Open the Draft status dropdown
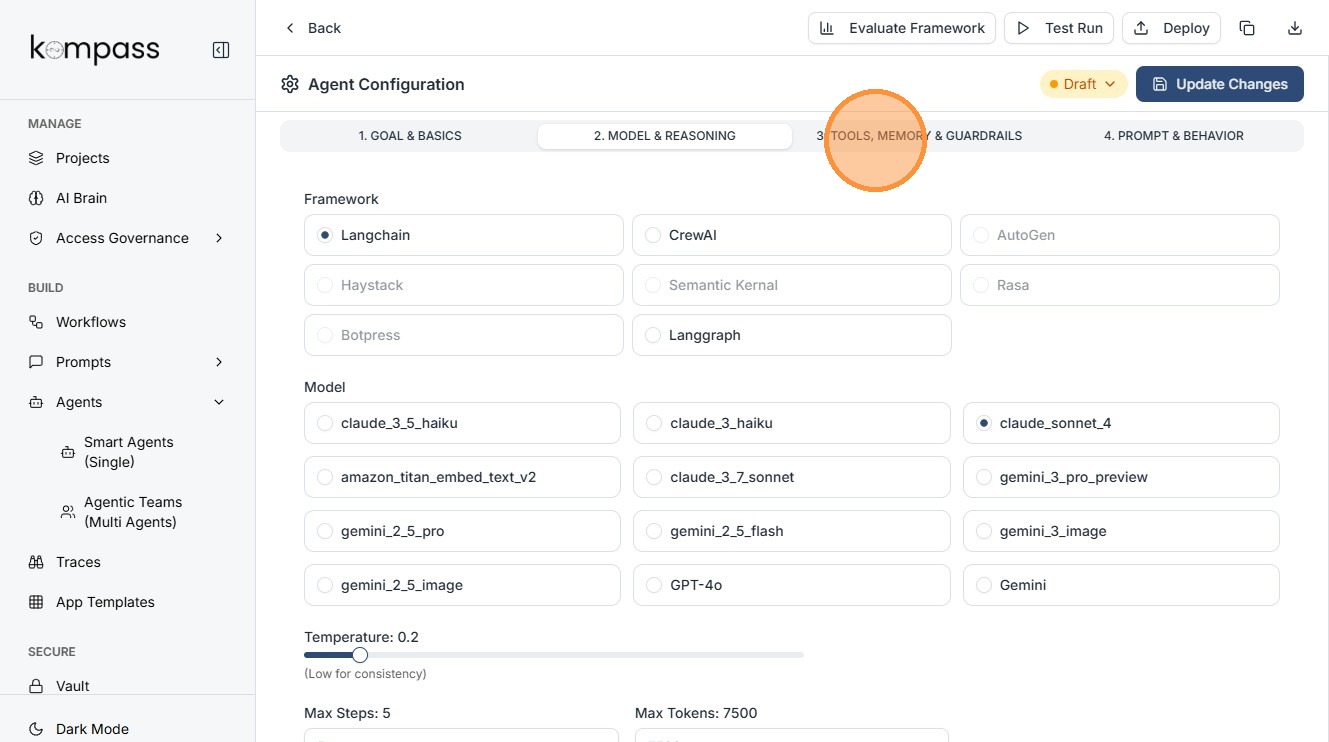This screenshot has width=1329, height=742. coord(1083,84)
